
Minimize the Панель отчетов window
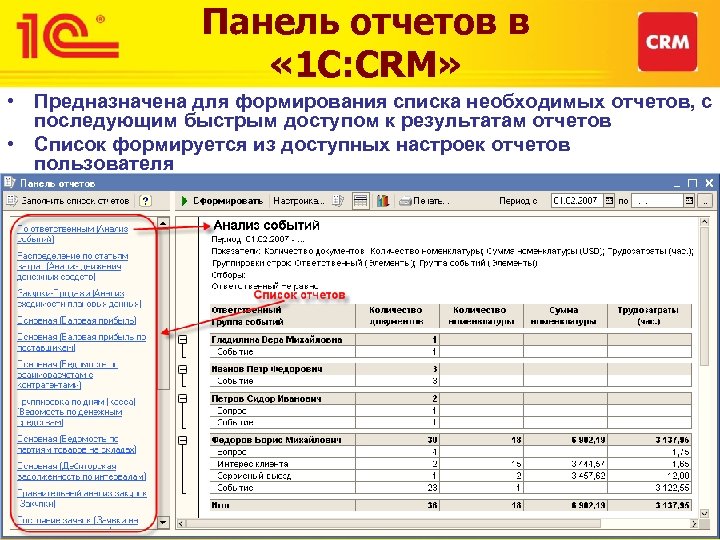677,183
